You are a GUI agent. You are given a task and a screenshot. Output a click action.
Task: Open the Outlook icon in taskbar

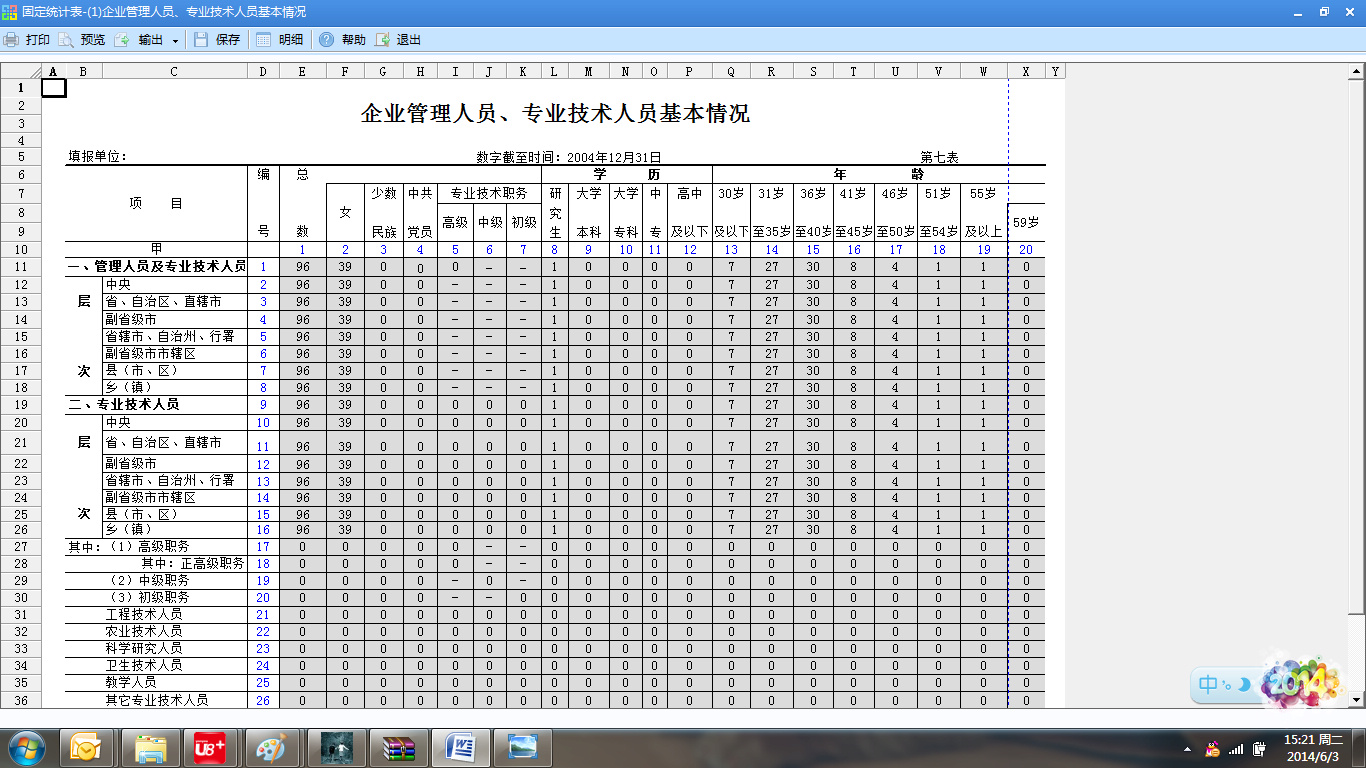point(86,747)
